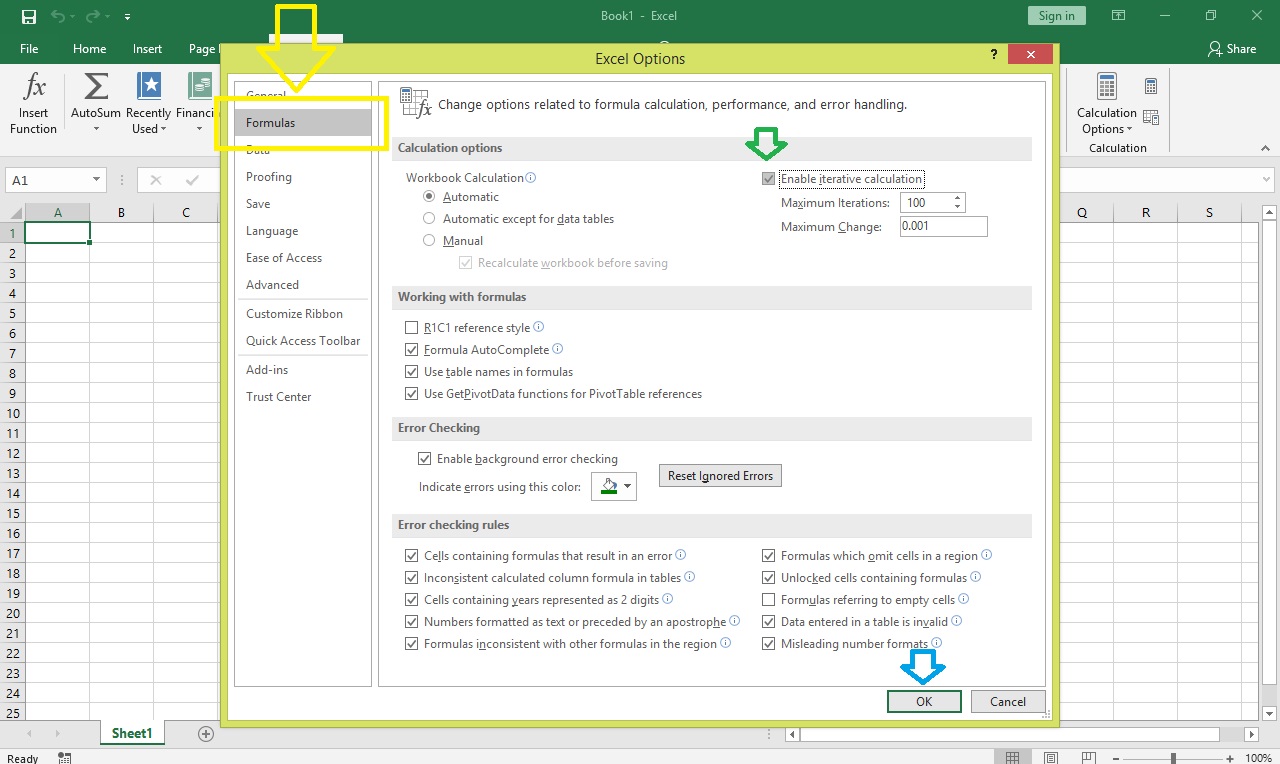
Task: Click the Calculate Now small calculator icon
Action: 1151,87
